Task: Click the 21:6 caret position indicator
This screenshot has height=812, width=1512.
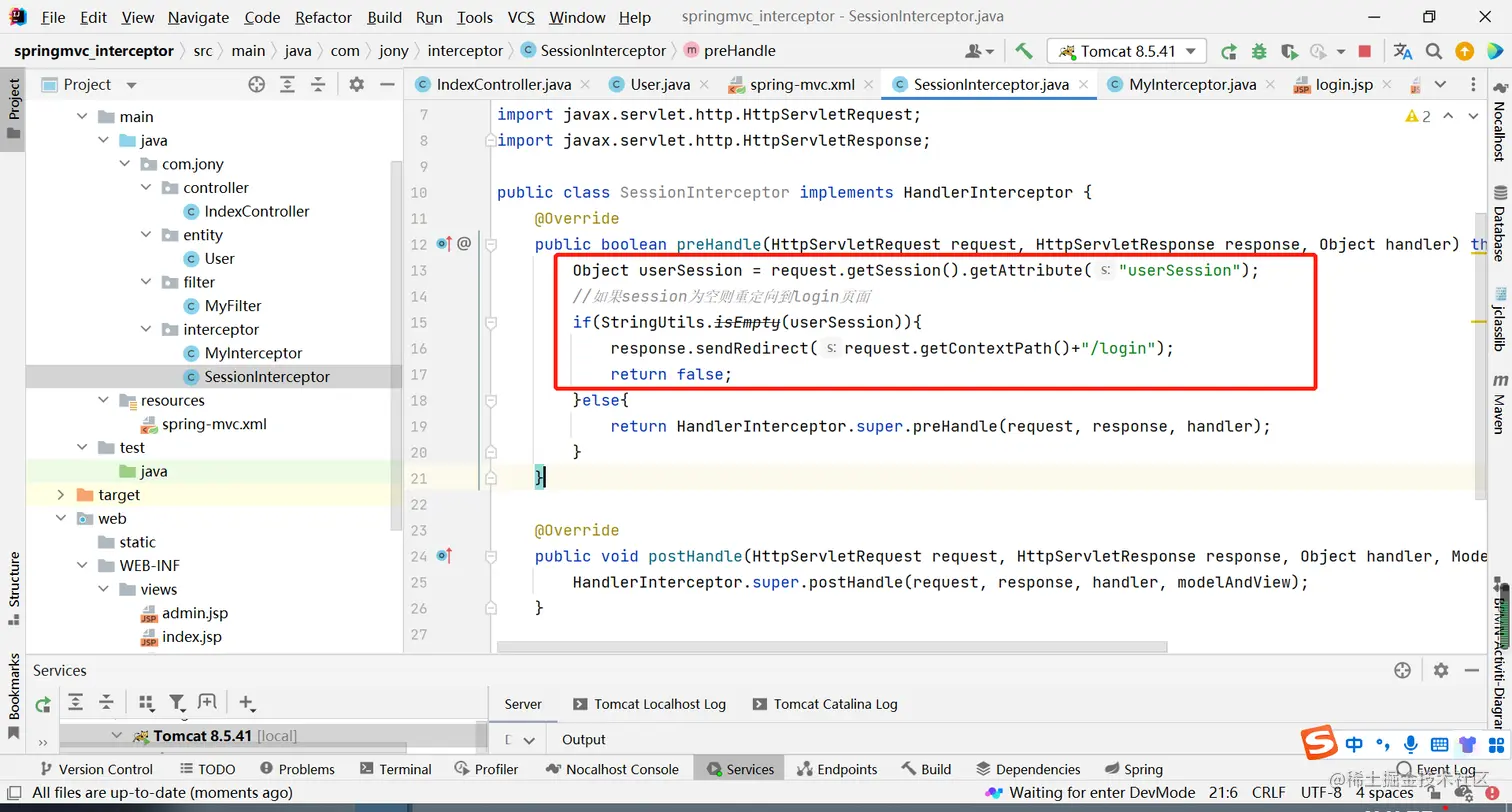Action: 1224,793
